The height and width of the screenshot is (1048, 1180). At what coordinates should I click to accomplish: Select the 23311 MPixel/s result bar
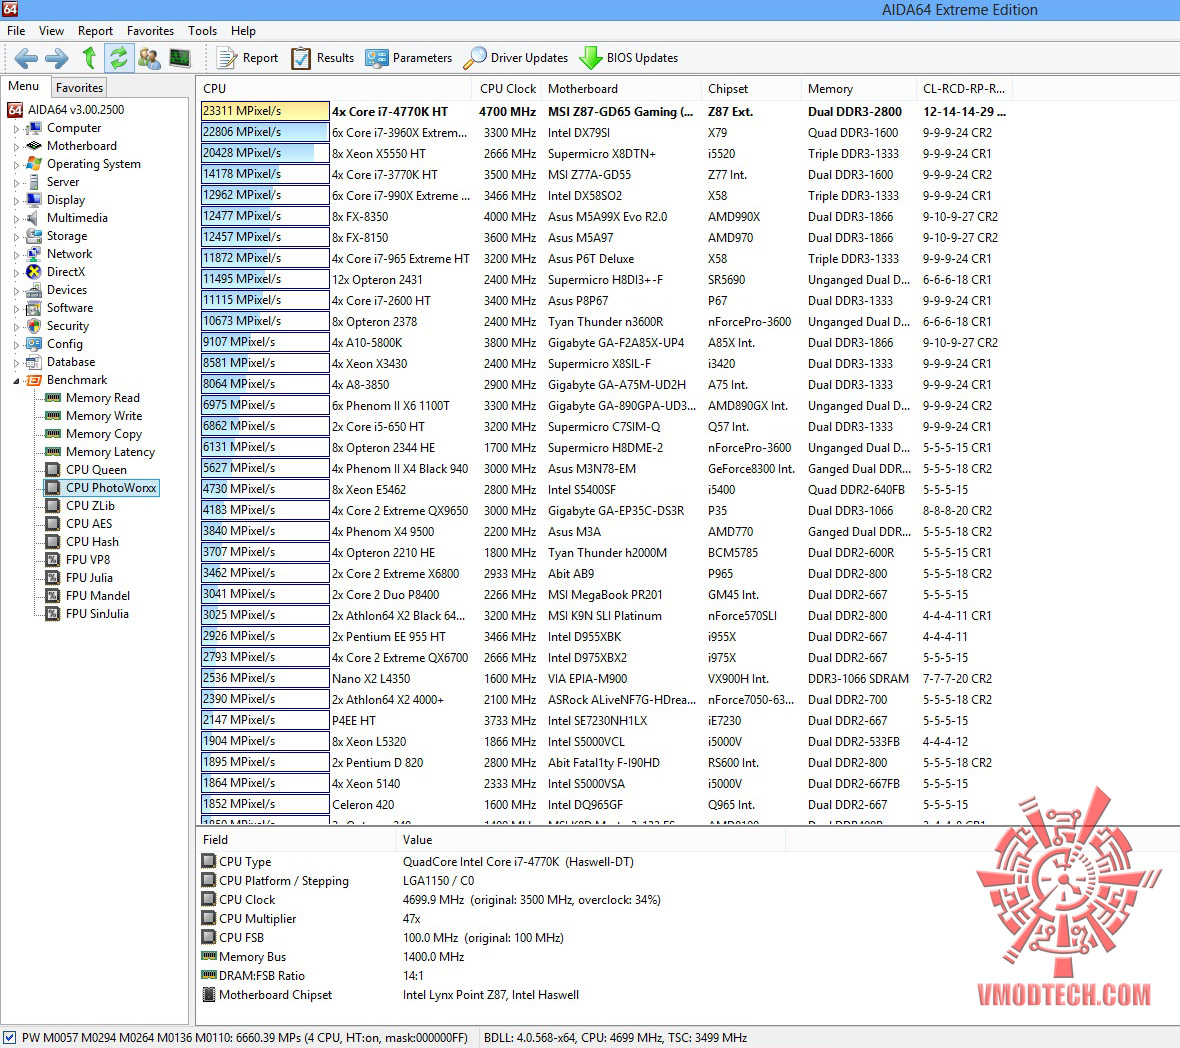(x=265, y=111)
